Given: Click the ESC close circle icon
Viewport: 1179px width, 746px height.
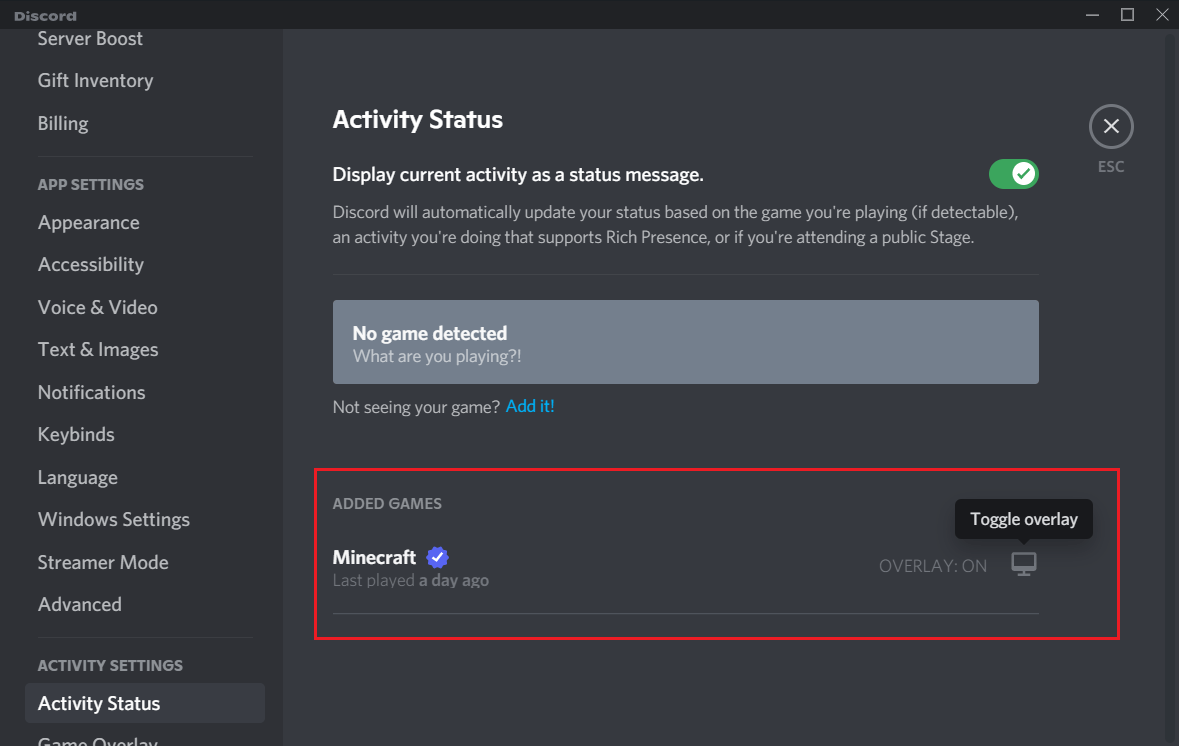Looking at the screenshot, I should (x=1110, y=126).
